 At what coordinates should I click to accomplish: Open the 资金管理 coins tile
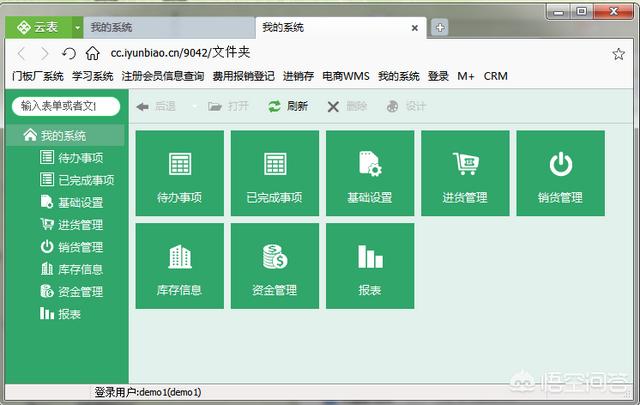275,266
